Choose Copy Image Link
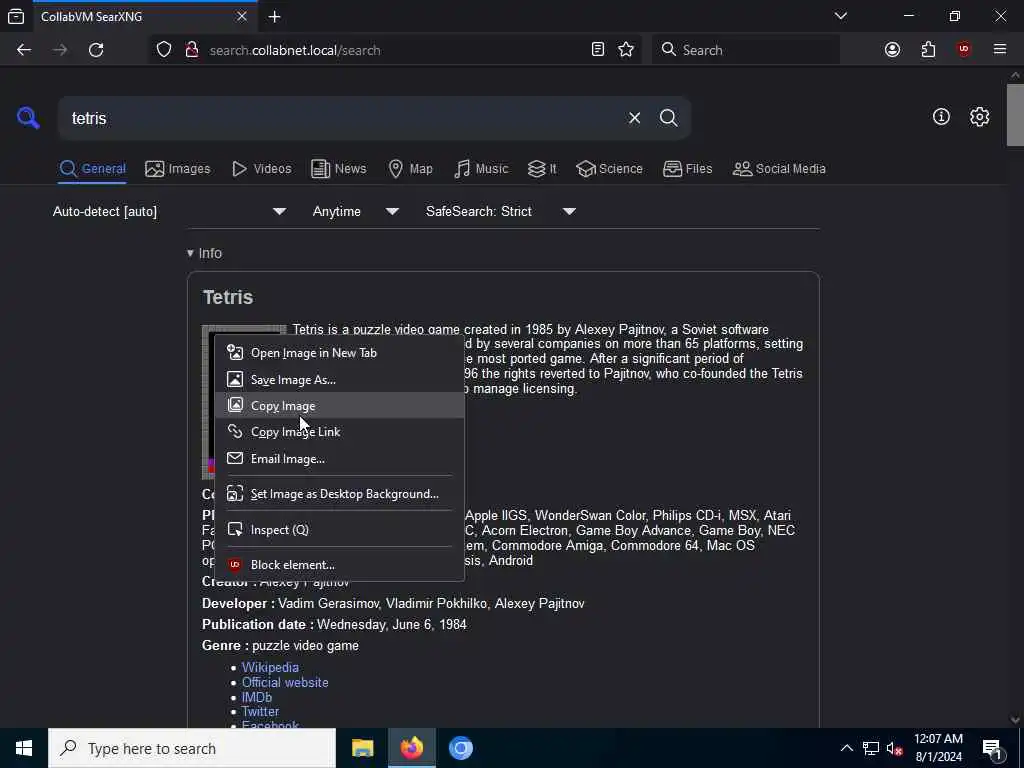The width and height of the screenshot is (1024, 768). coord(339,432)
